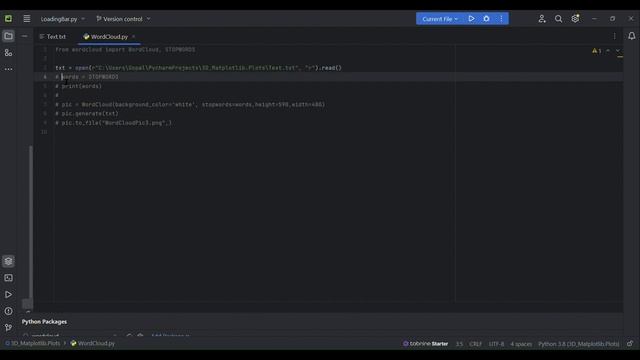Click the commented pic.generate(txt) line
640x360 pixels.
pyautogui.click(x=87, y=113)
